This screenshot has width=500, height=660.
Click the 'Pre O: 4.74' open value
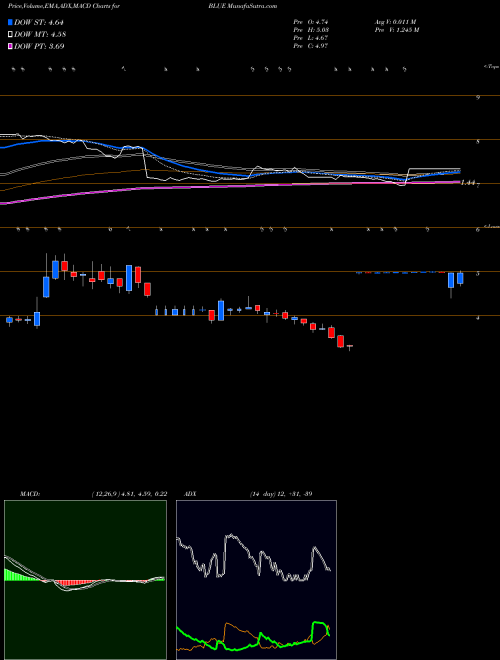pos(311,22)
